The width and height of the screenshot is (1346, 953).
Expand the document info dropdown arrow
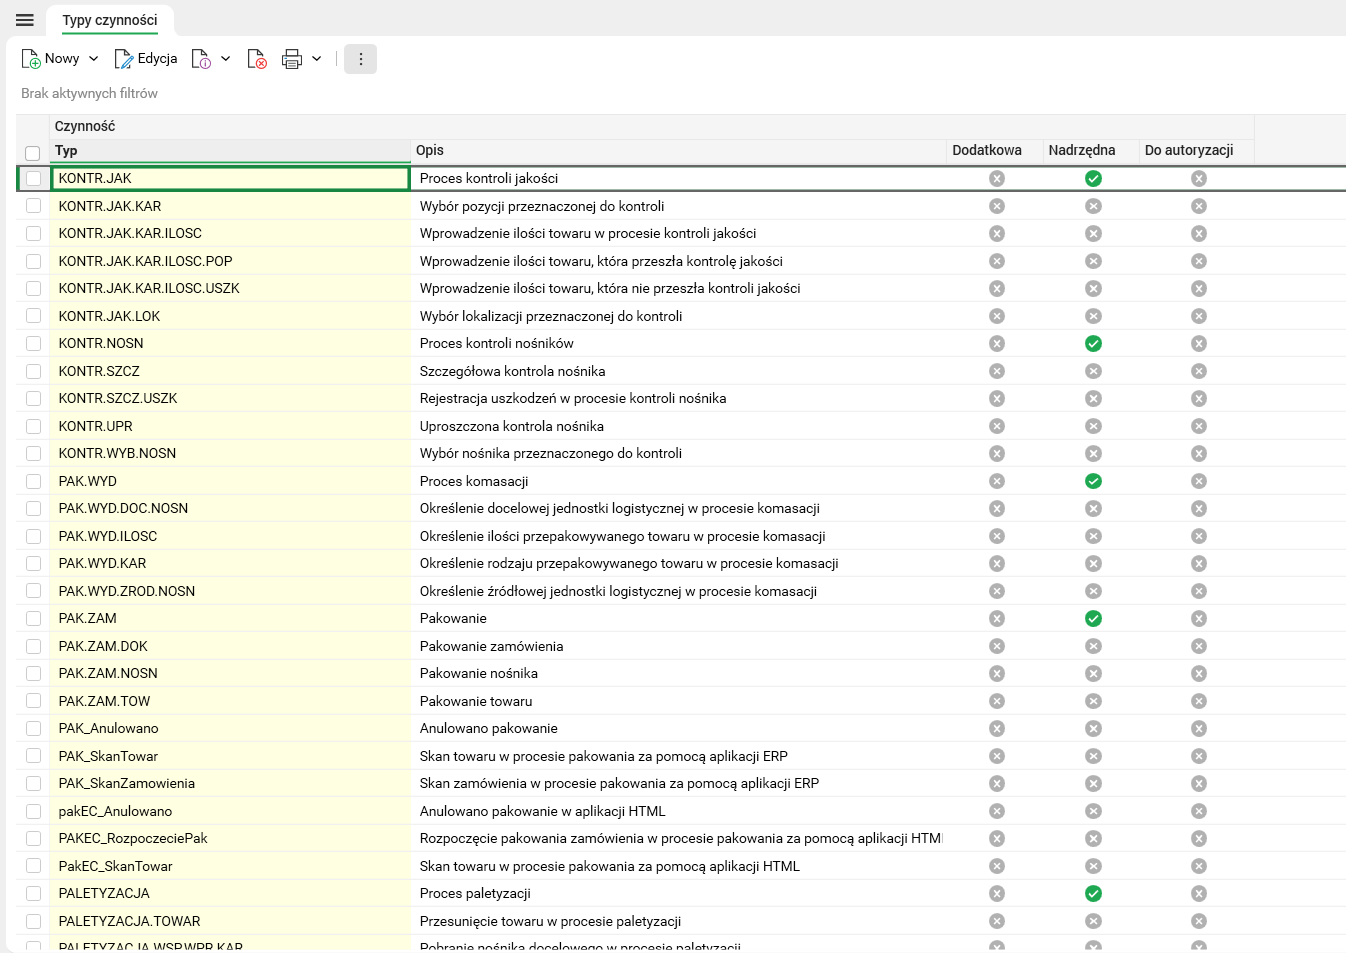click(226, 59)
